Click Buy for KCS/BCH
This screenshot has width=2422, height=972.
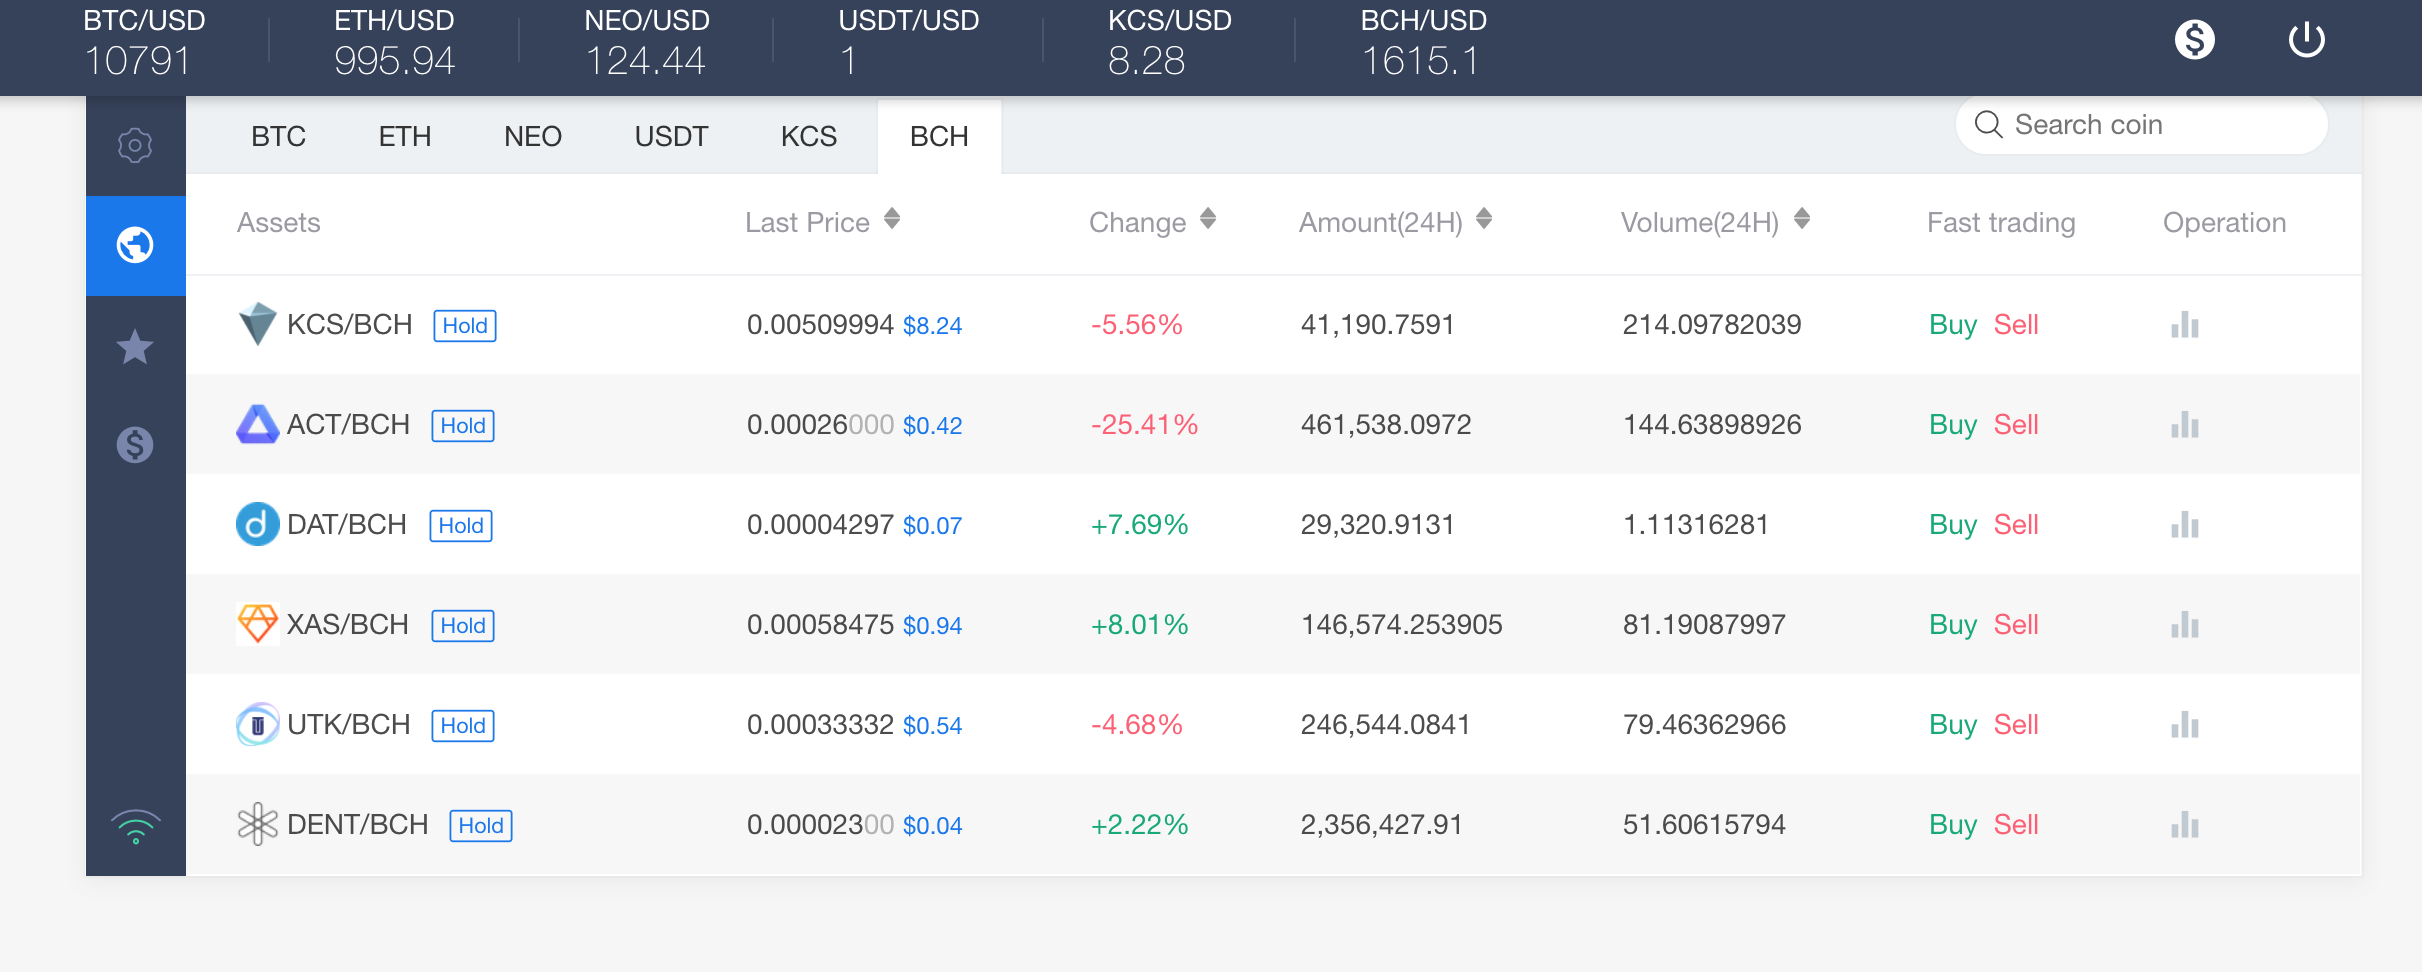[1953, 325]
